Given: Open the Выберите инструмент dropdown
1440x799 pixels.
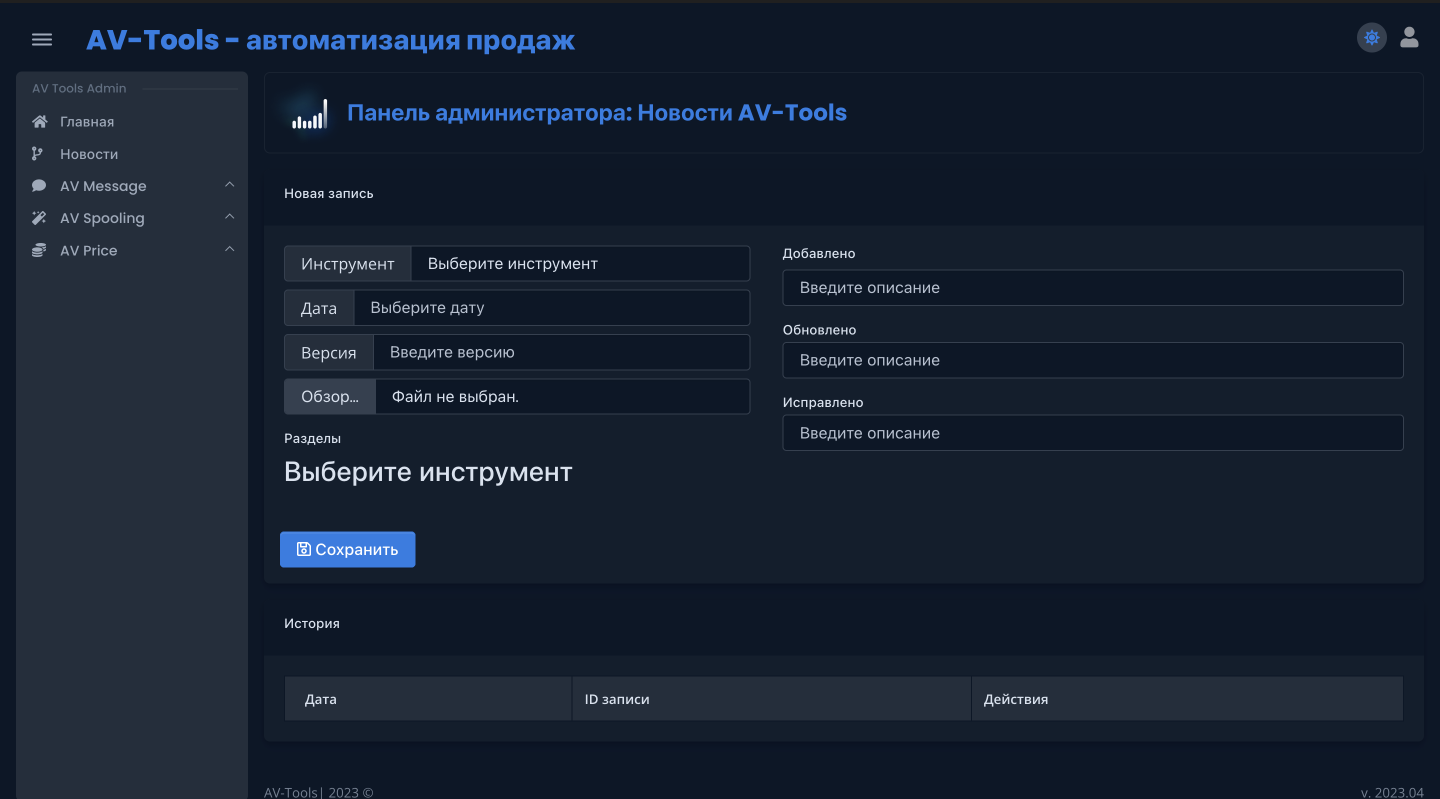Looking at the screenshot, I should pos(580,264).
